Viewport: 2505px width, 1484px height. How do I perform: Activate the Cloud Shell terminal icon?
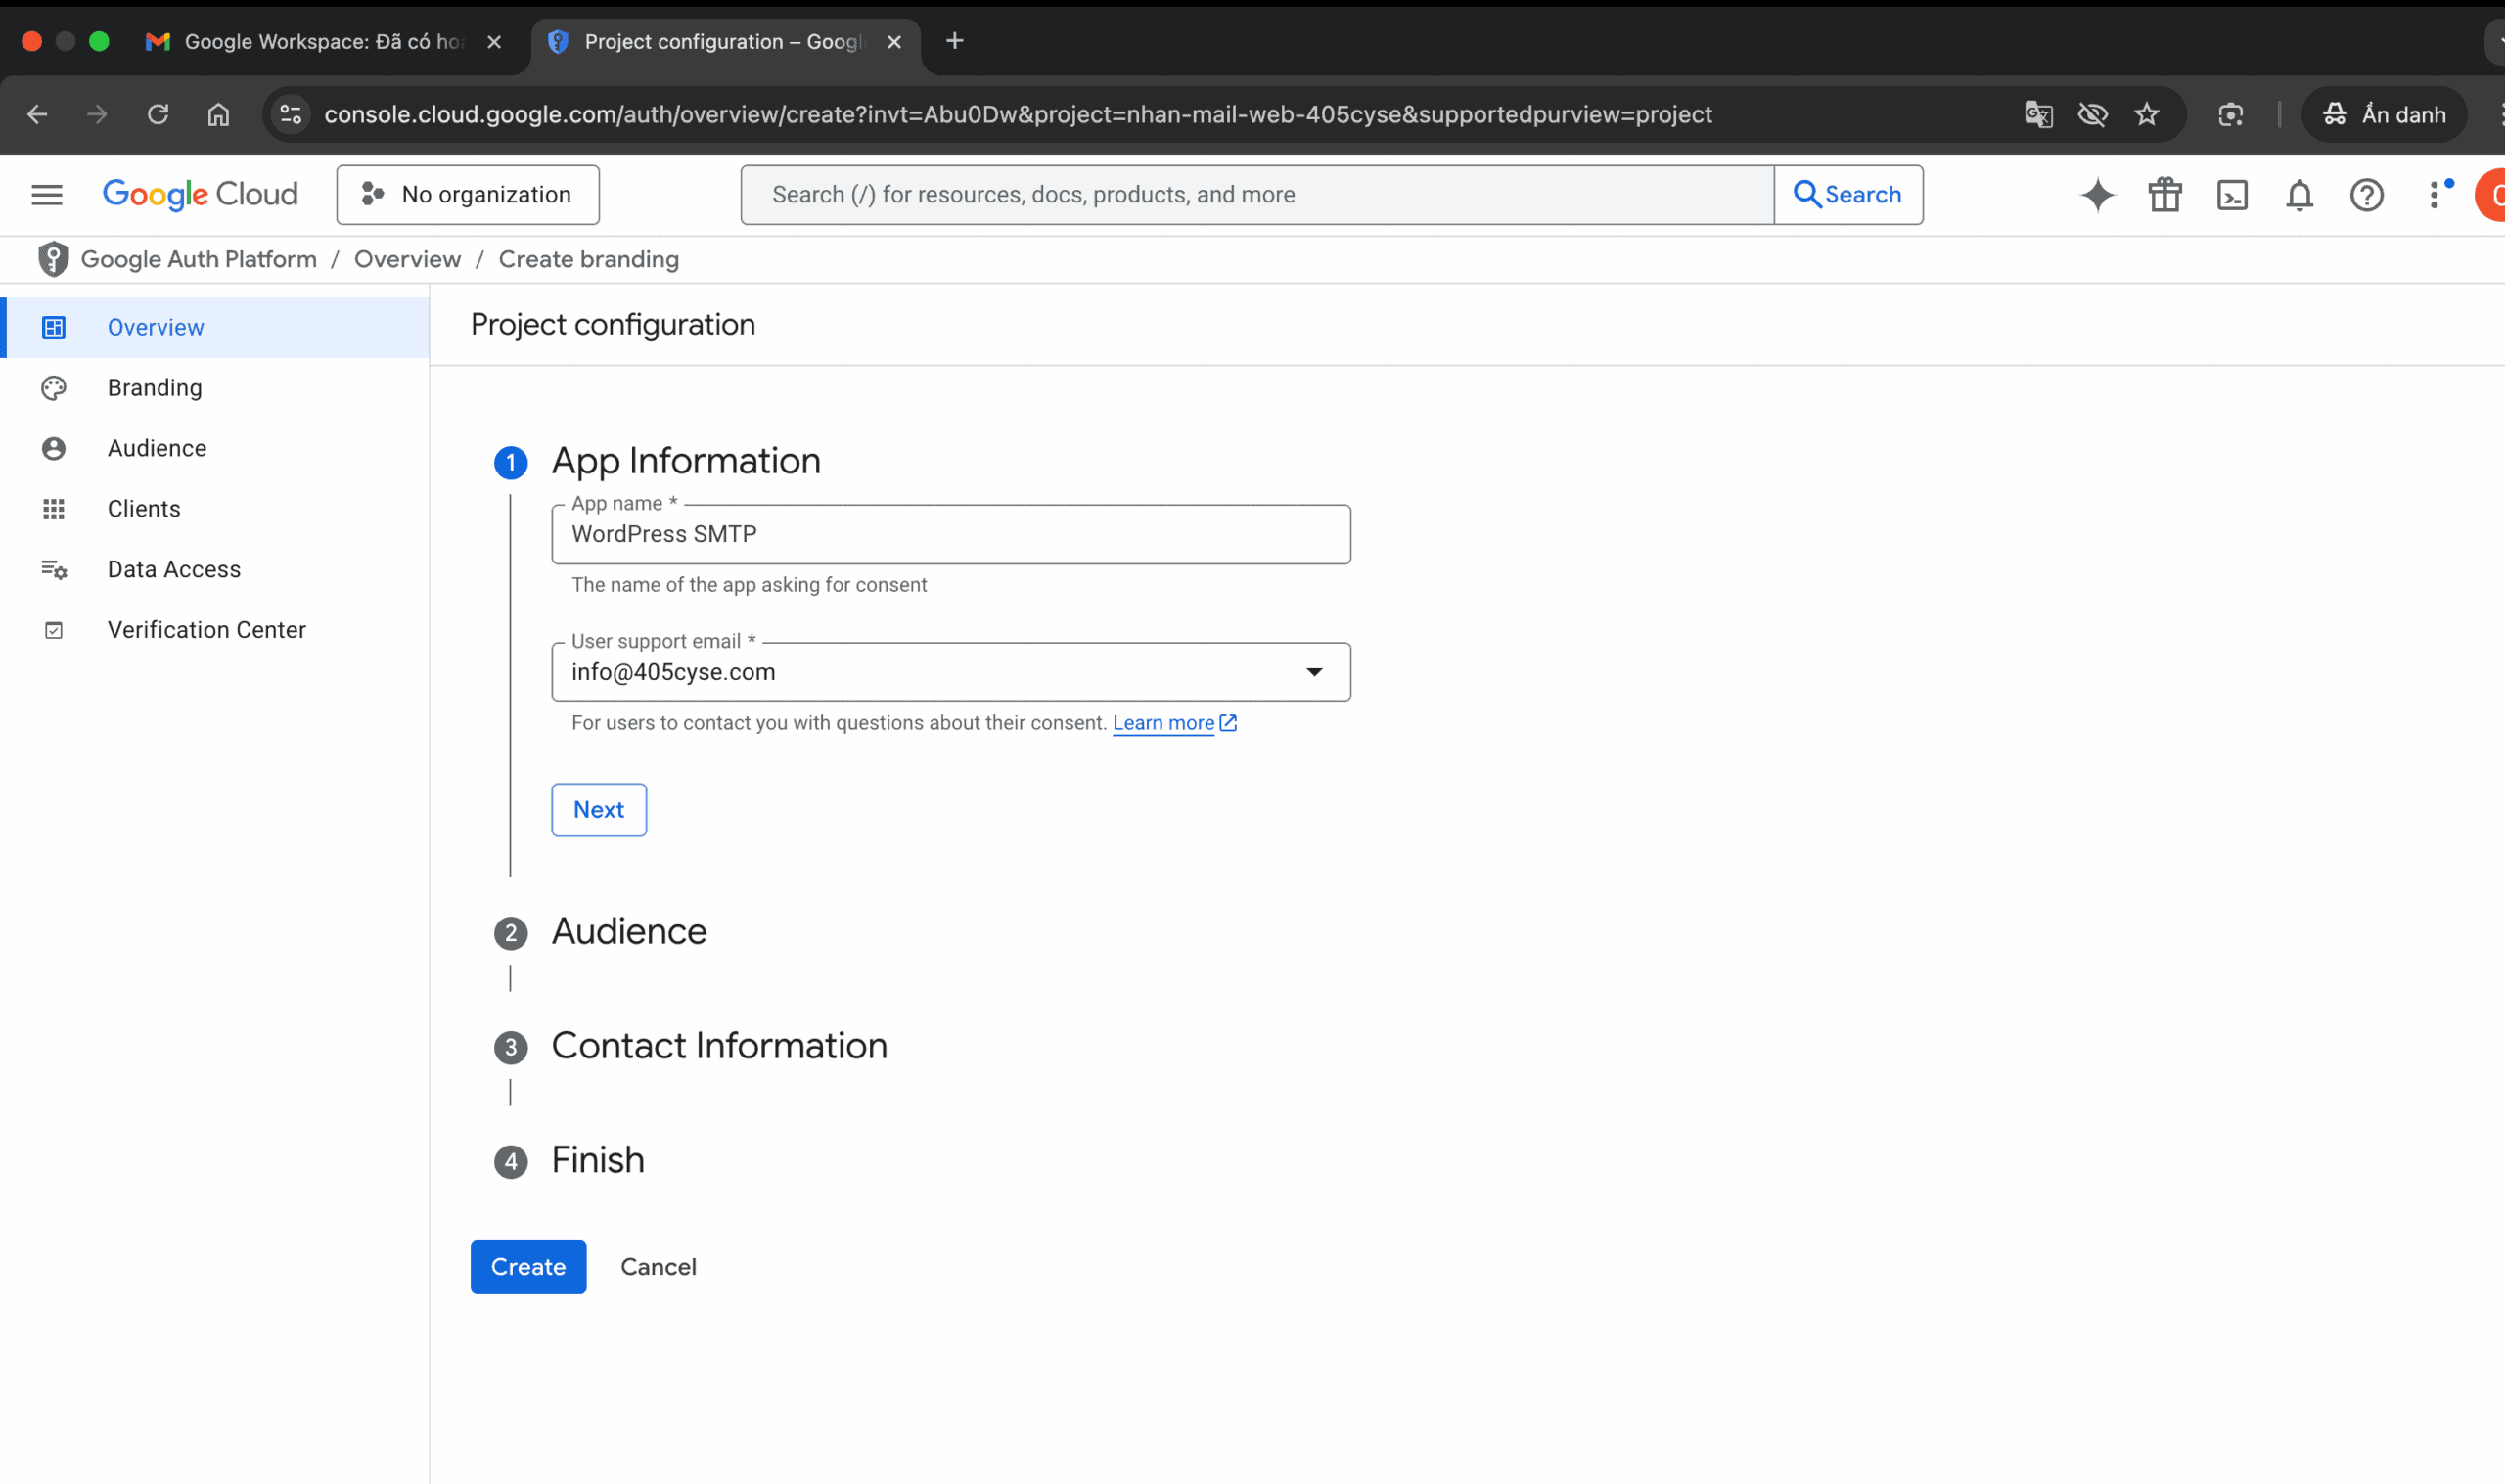point(2232,195)
